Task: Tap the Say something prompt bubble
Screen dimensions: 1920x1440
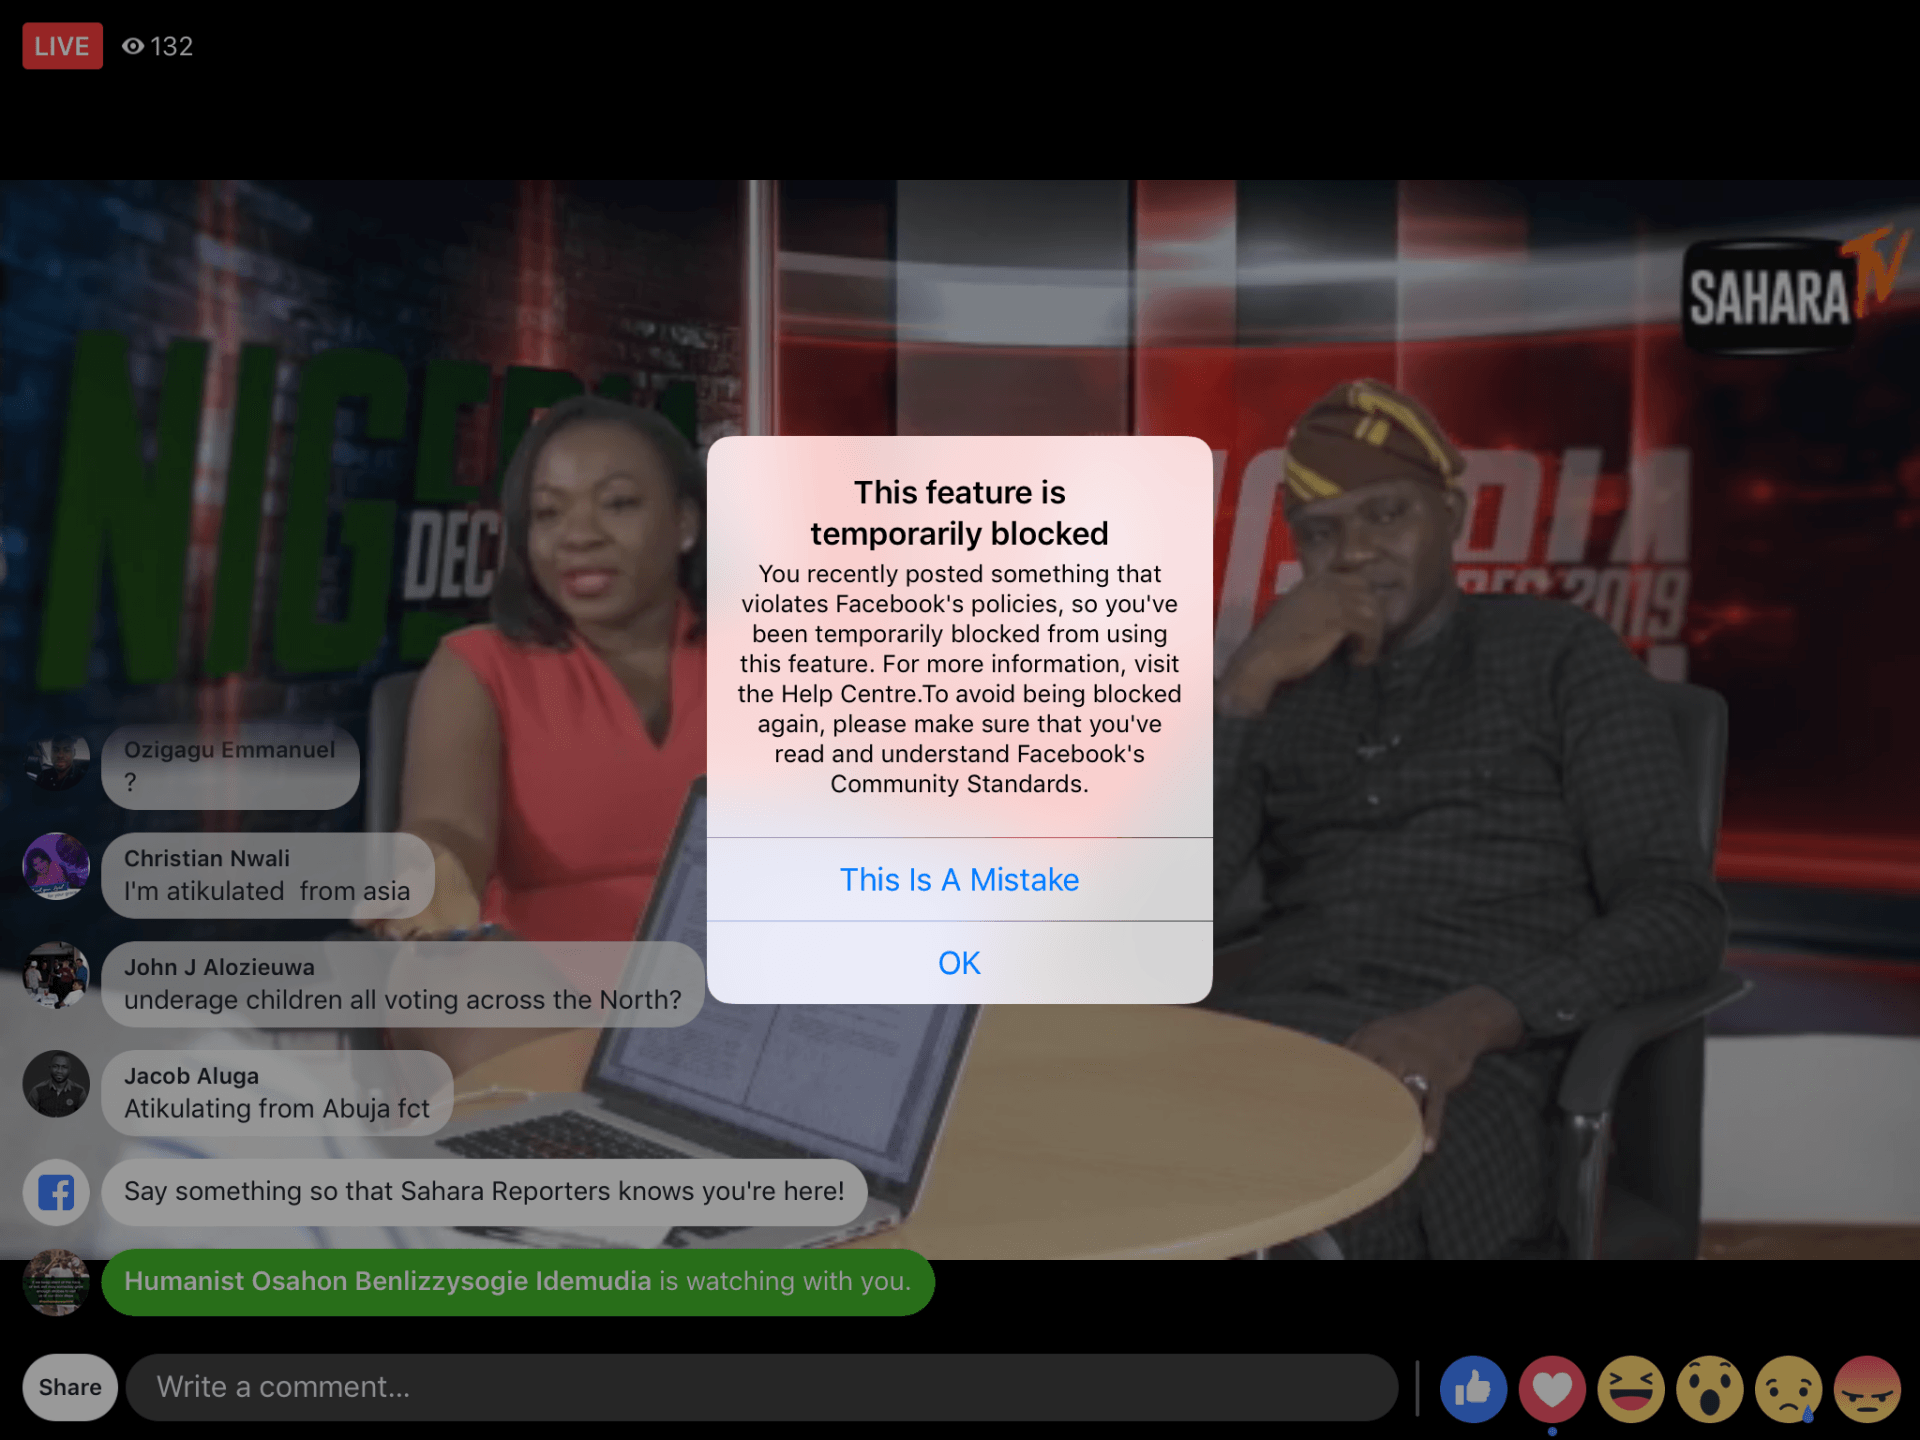Action: tap(484, 1192)
